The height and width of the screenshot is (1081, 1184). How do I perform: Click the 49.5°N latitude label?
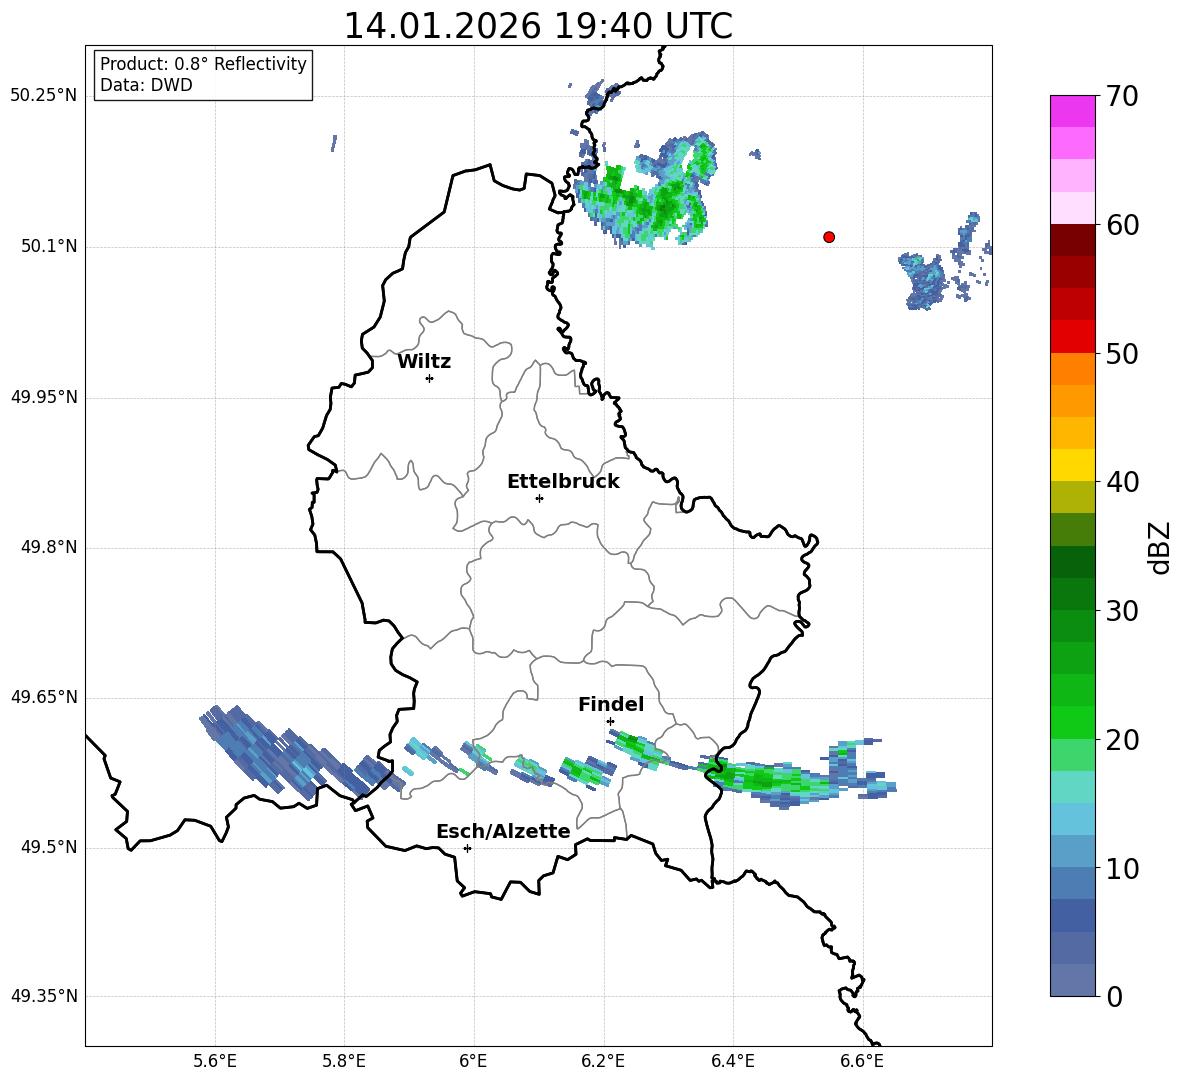[49, 847]
